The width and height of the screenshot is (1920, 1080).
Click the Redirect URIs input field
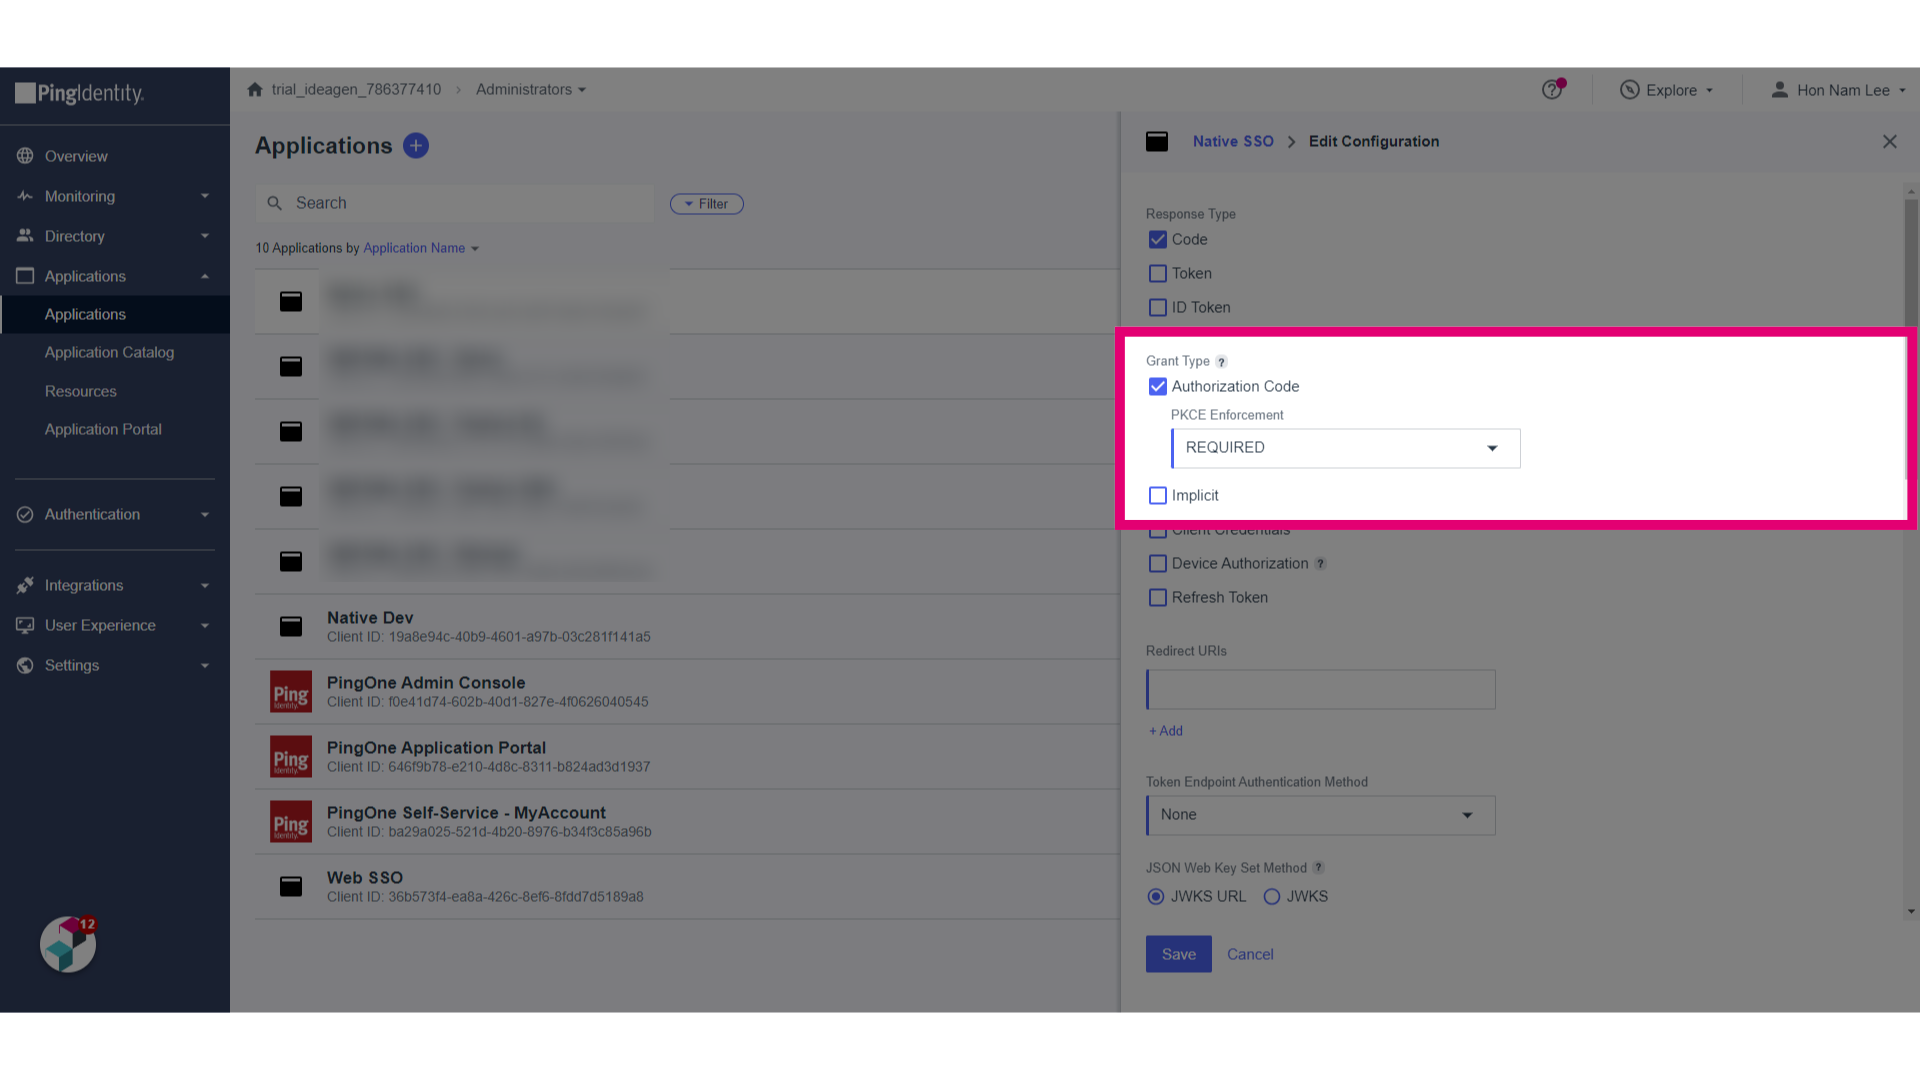coord(1321,690)
